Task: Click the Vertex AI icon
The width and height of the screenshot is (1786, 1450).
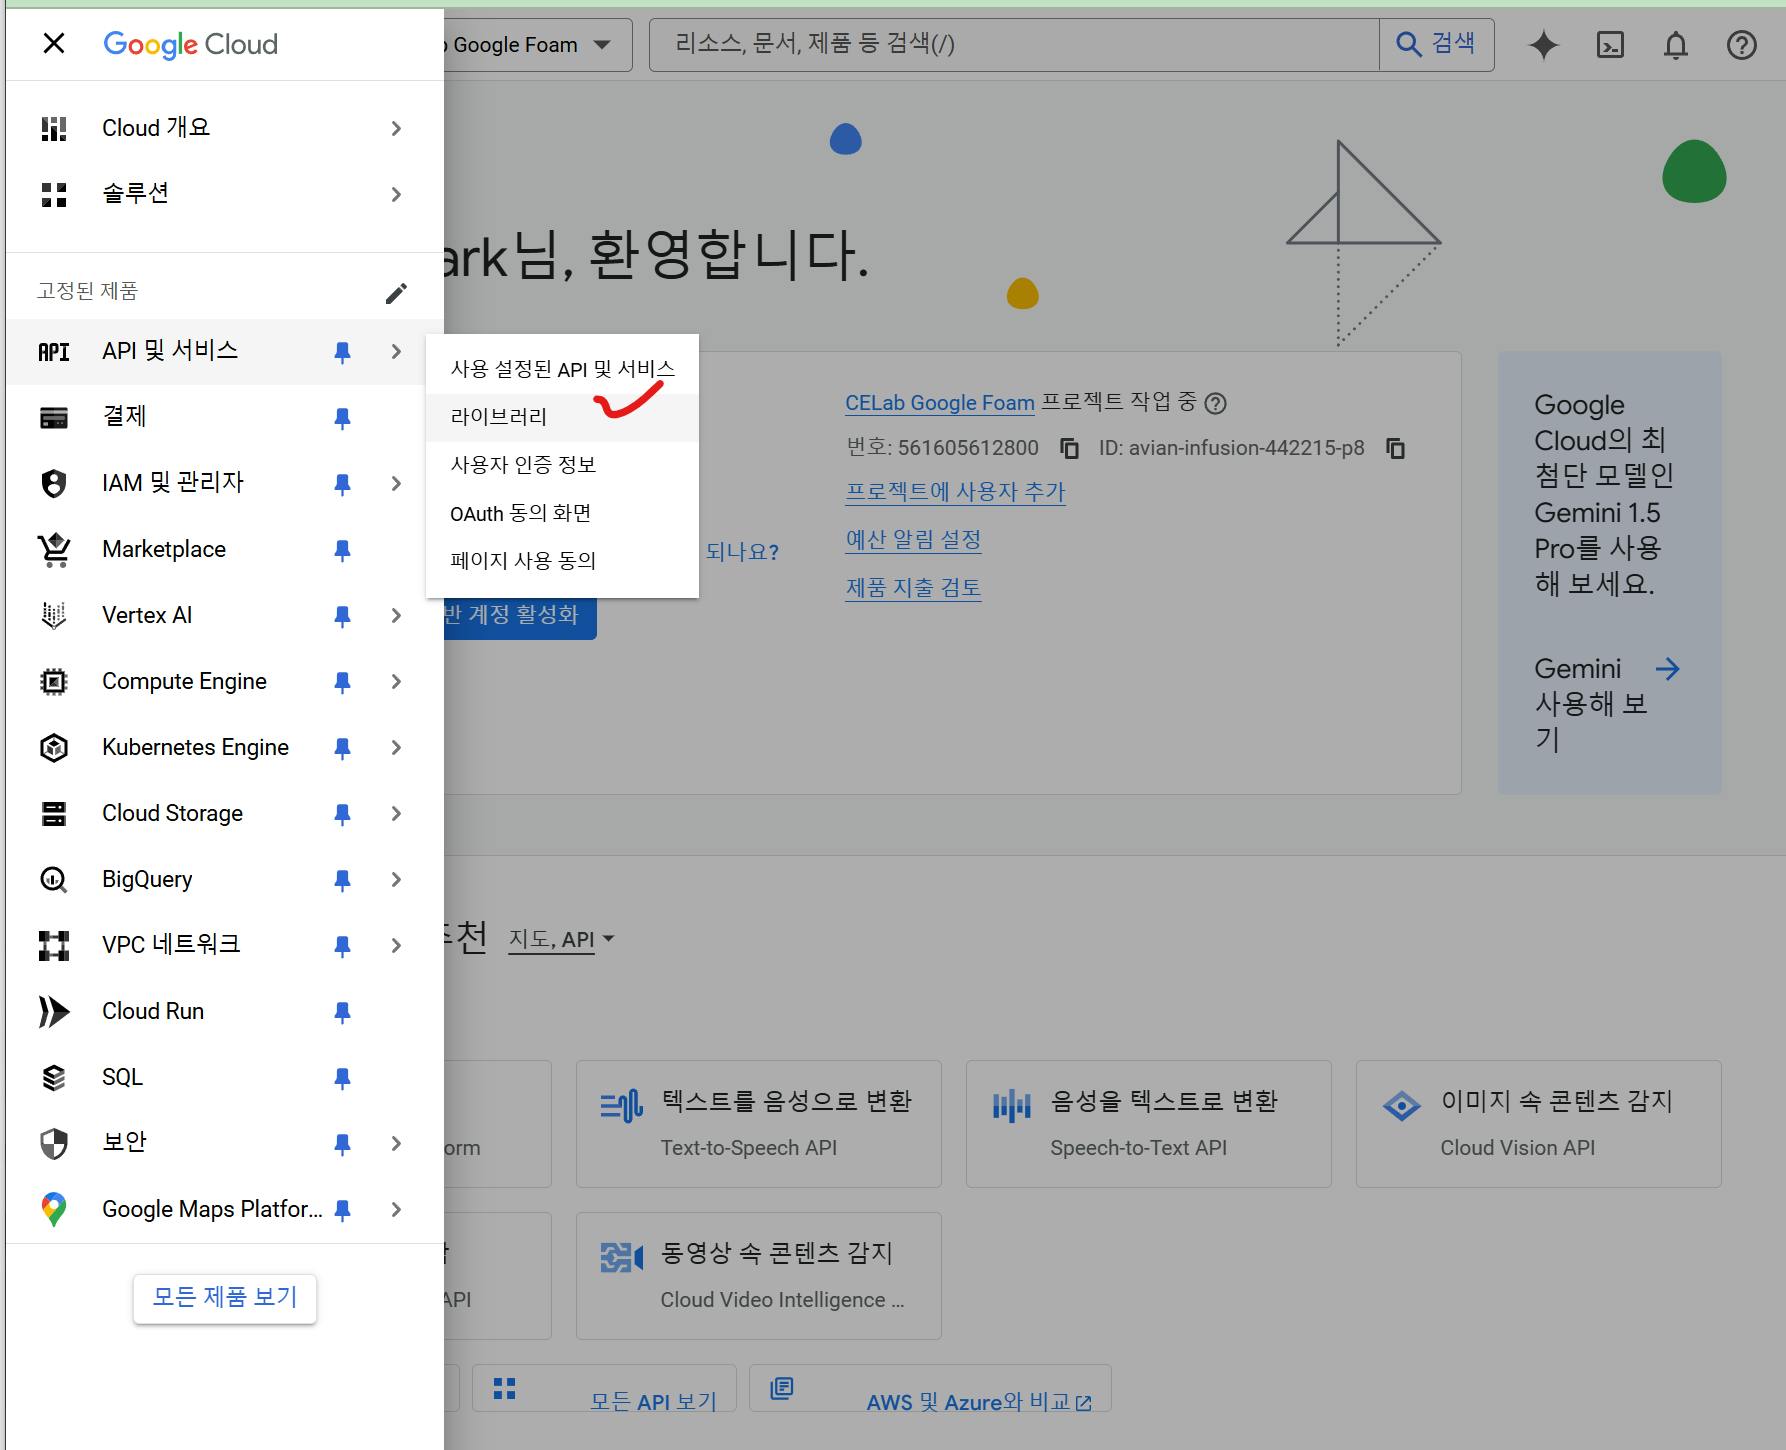Action: point(54,615)
